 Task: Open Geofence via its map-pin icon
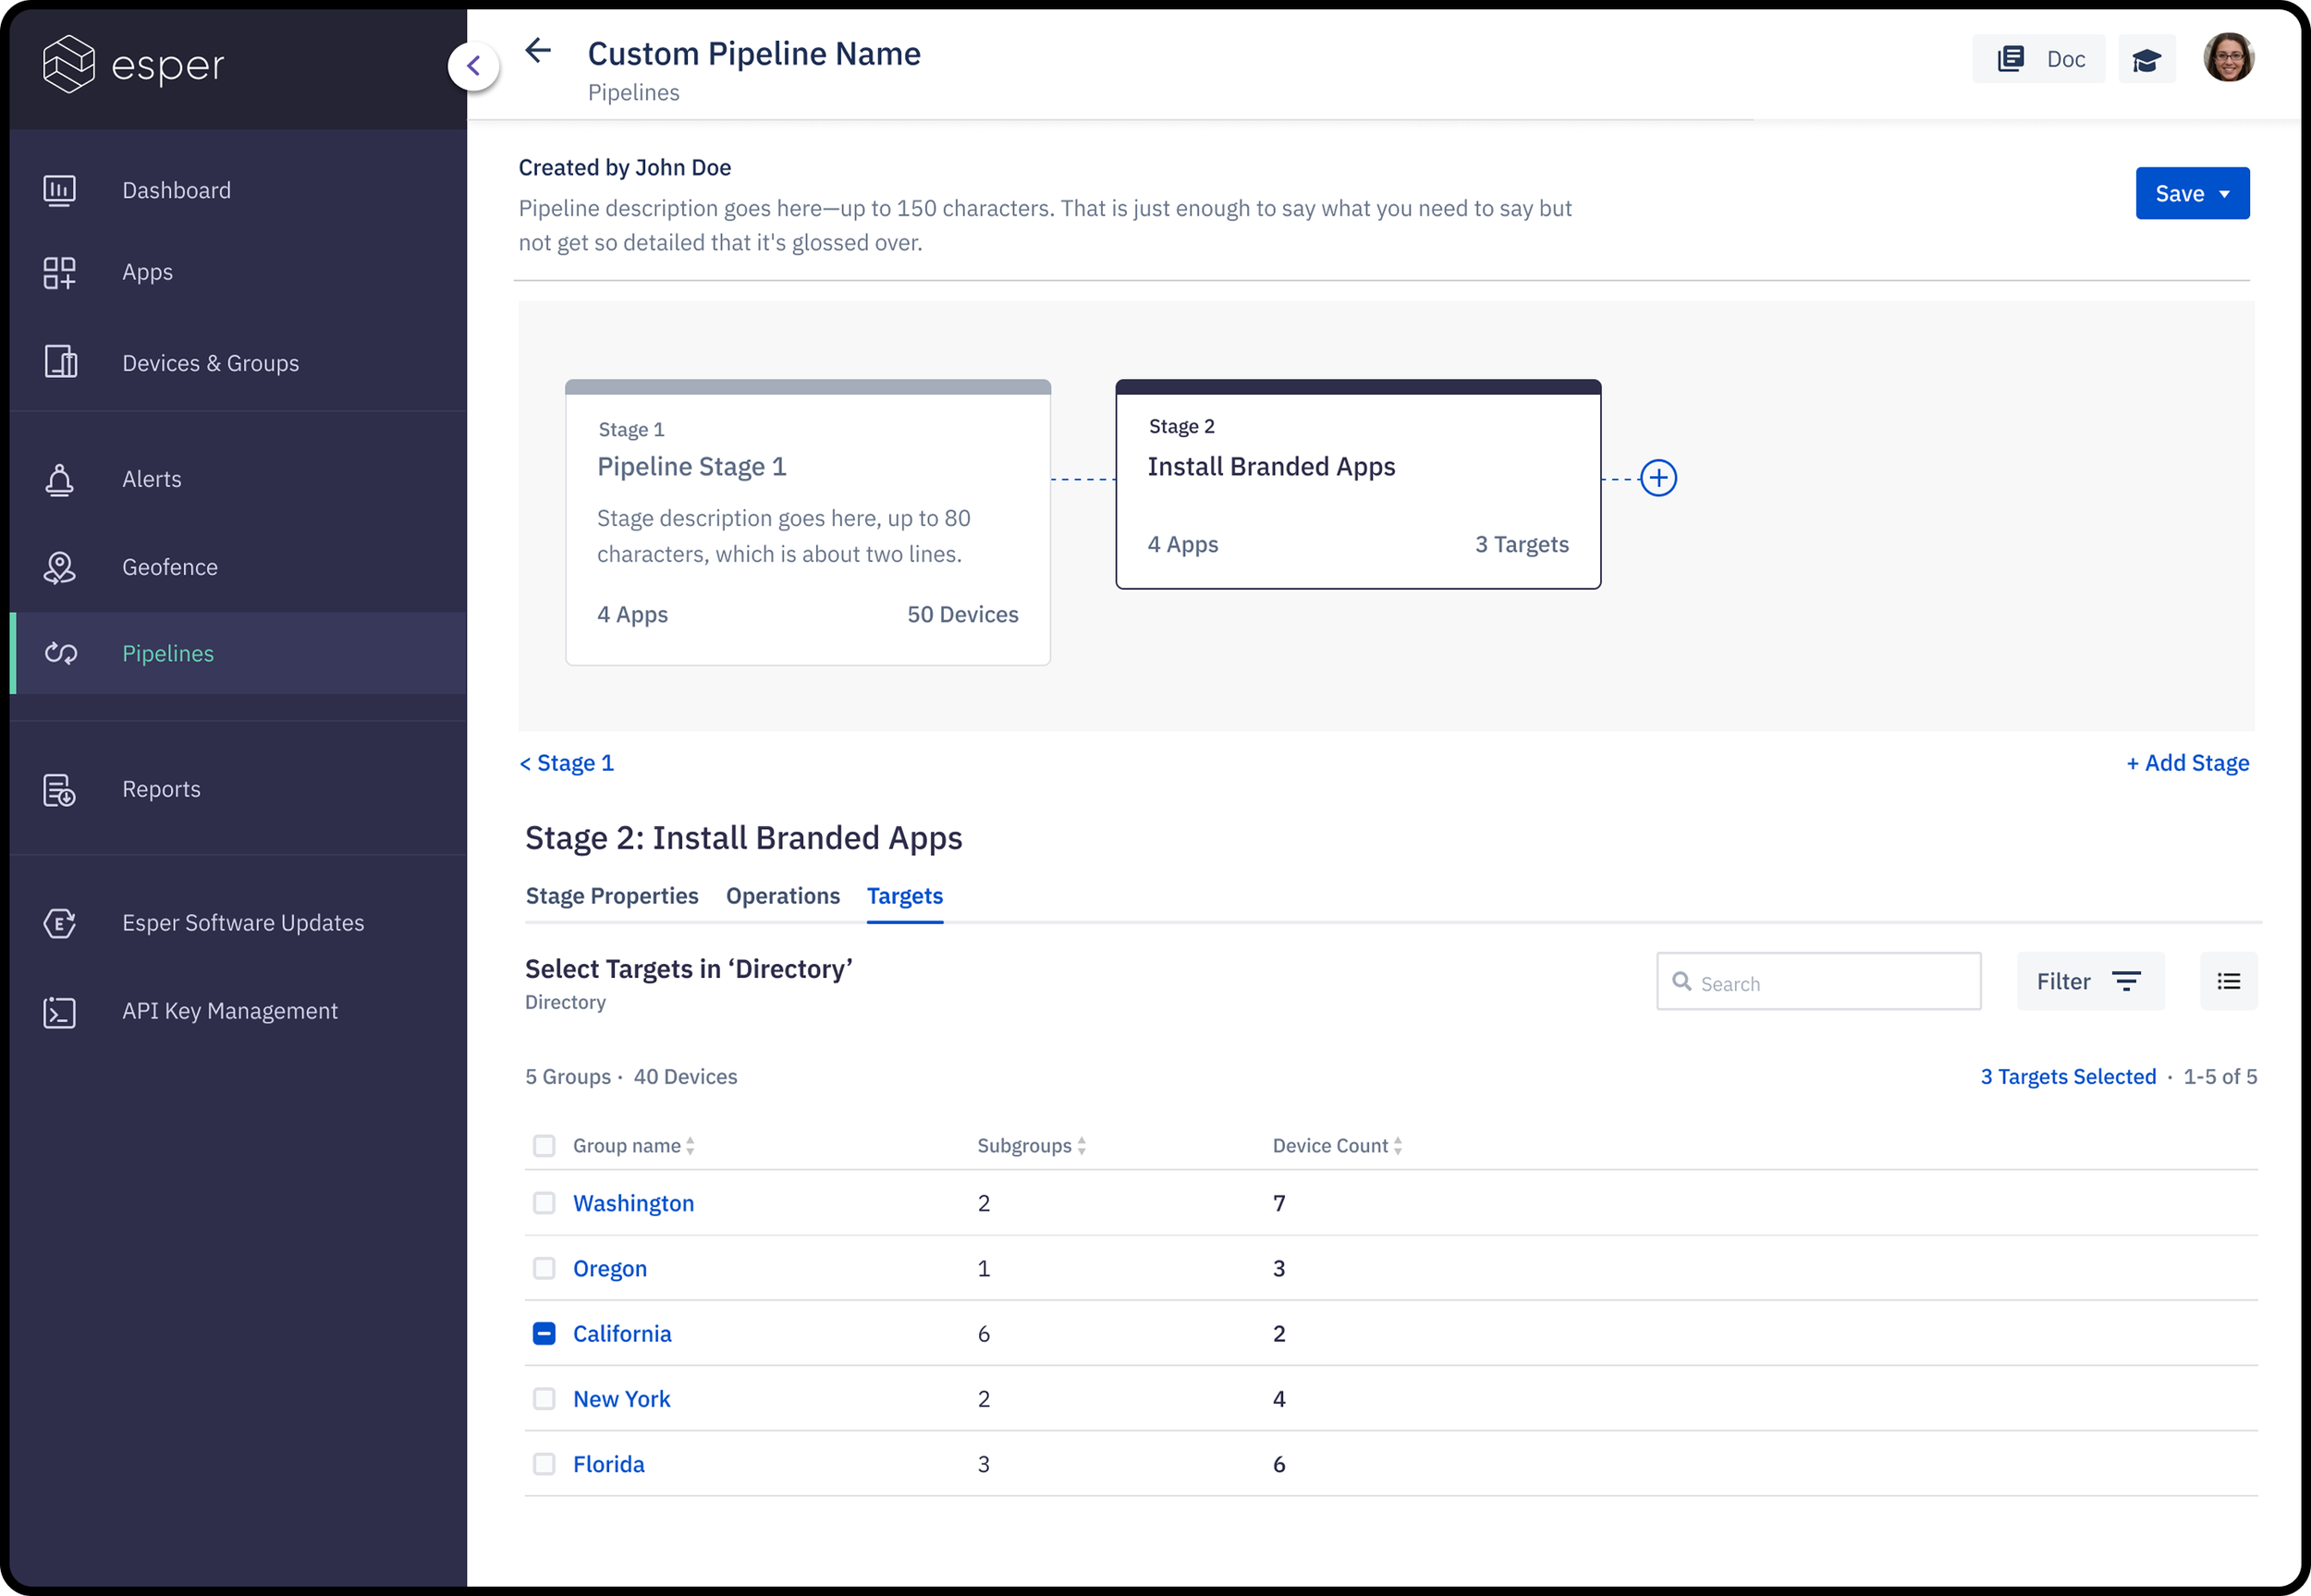(59, 567)
